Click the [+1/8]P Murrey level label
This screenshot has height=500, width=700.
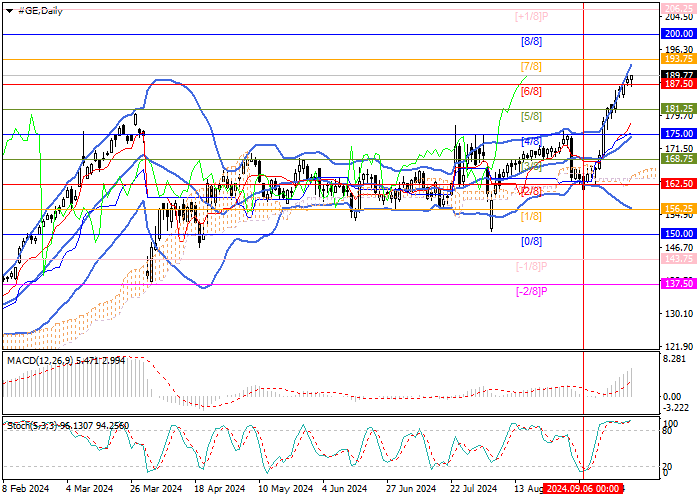[x=531, y=17]
